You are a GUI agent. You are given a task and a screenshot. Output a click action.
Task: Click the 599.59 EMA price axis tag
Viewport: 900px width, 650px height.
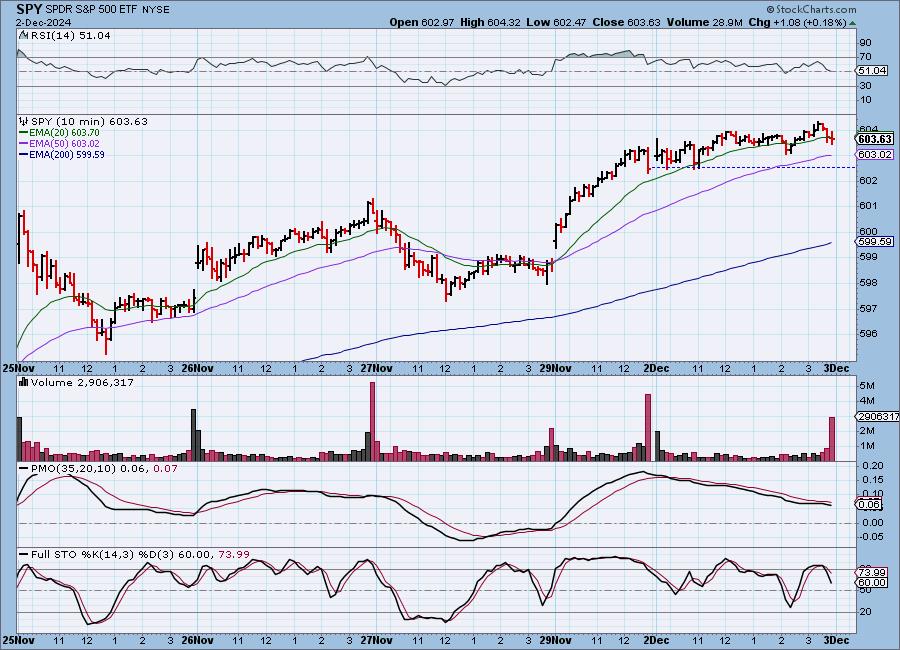click(875, 242)
